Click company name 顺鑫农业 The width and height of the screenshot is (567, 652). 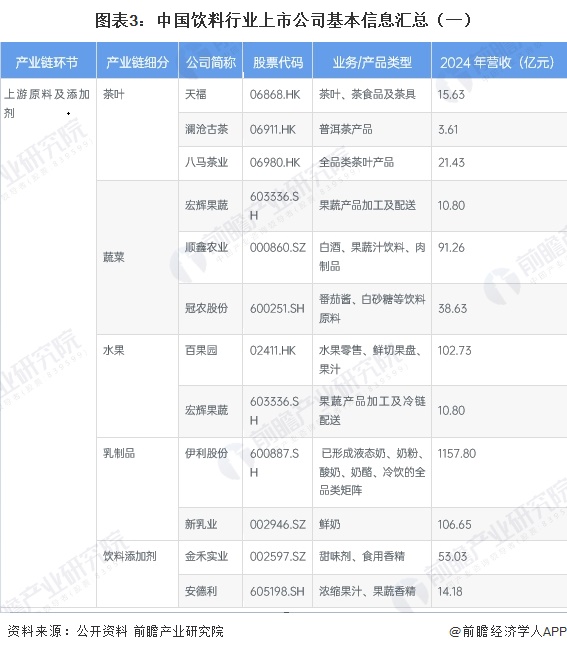pyautogui.click(x=207, y=247)
